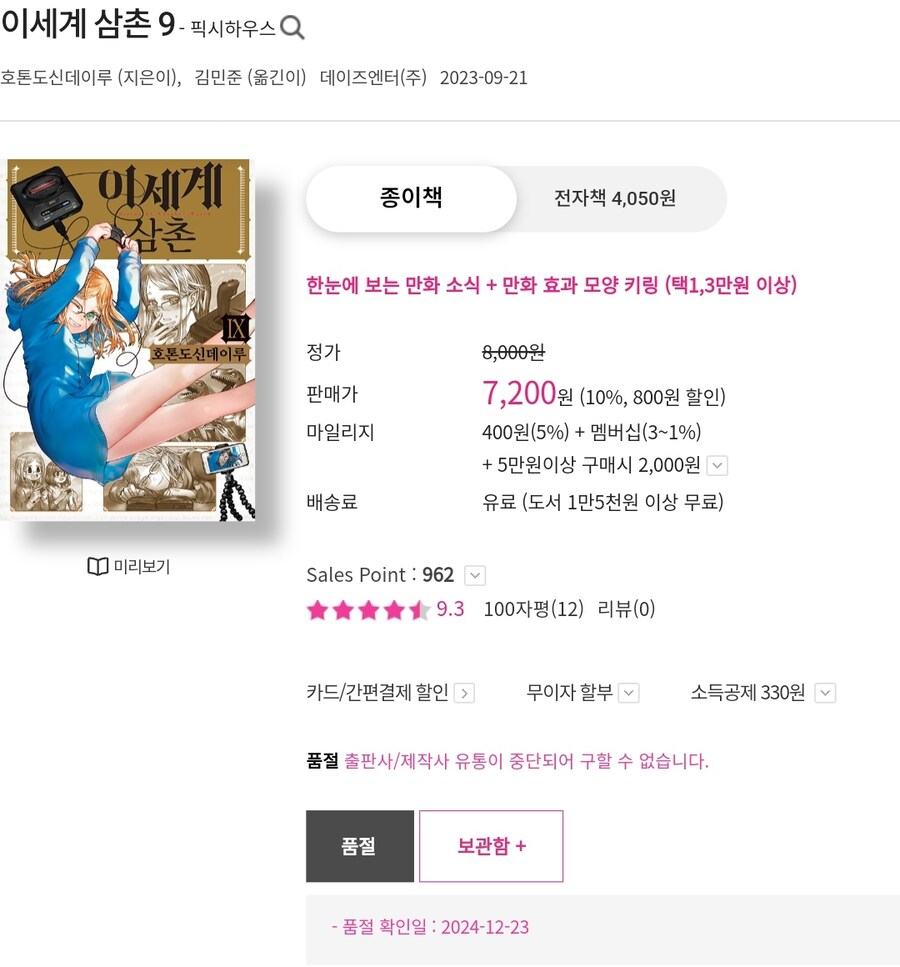The width and height of the screenshot is (900, 967).
Task: Expand the 소득공제 330원 dropdown
Action: point(825,693)
